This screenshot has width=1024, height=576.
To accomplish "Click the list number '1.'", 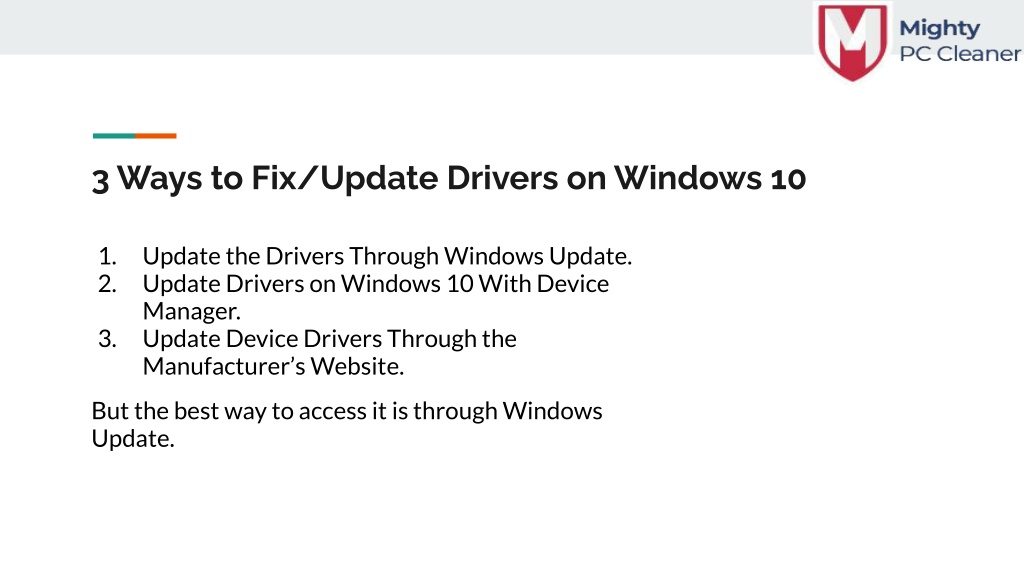I will pyautogui.click(x=108, y=256).
